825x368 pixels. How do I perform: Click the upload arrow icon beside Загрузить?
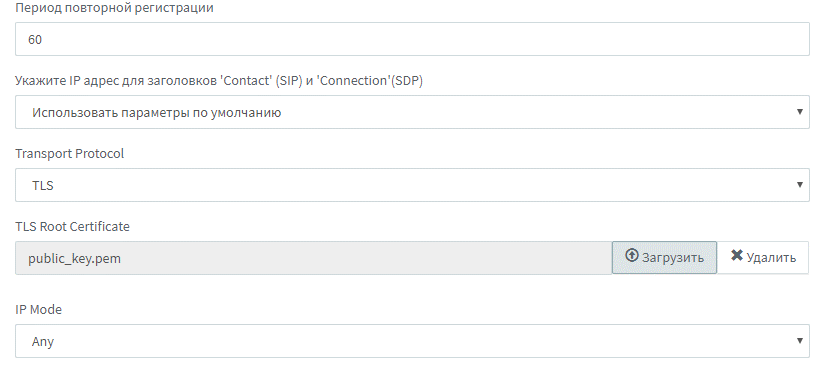click(x=631, y=255)
